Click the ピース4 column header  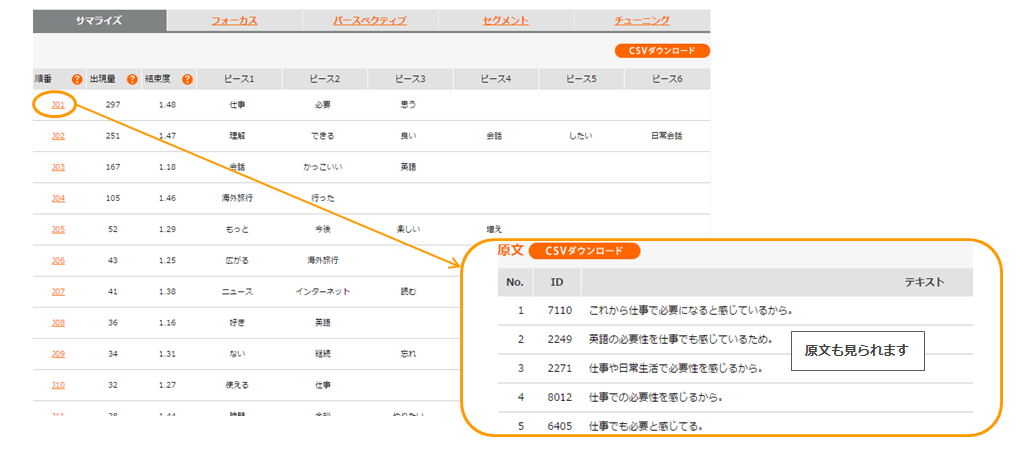pos(496,79)
